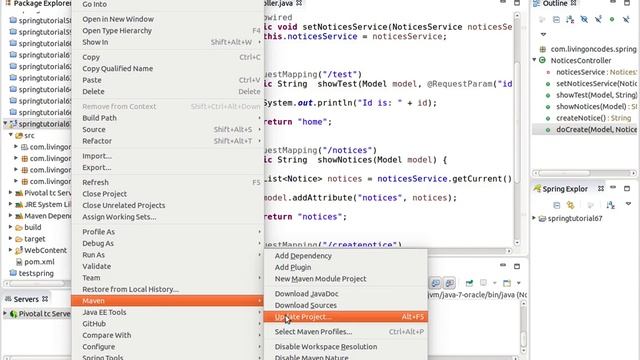Open the Maven context menu entry
This screenshot has width=640, height=360.
pyautogui.click(x=167, y=300)
